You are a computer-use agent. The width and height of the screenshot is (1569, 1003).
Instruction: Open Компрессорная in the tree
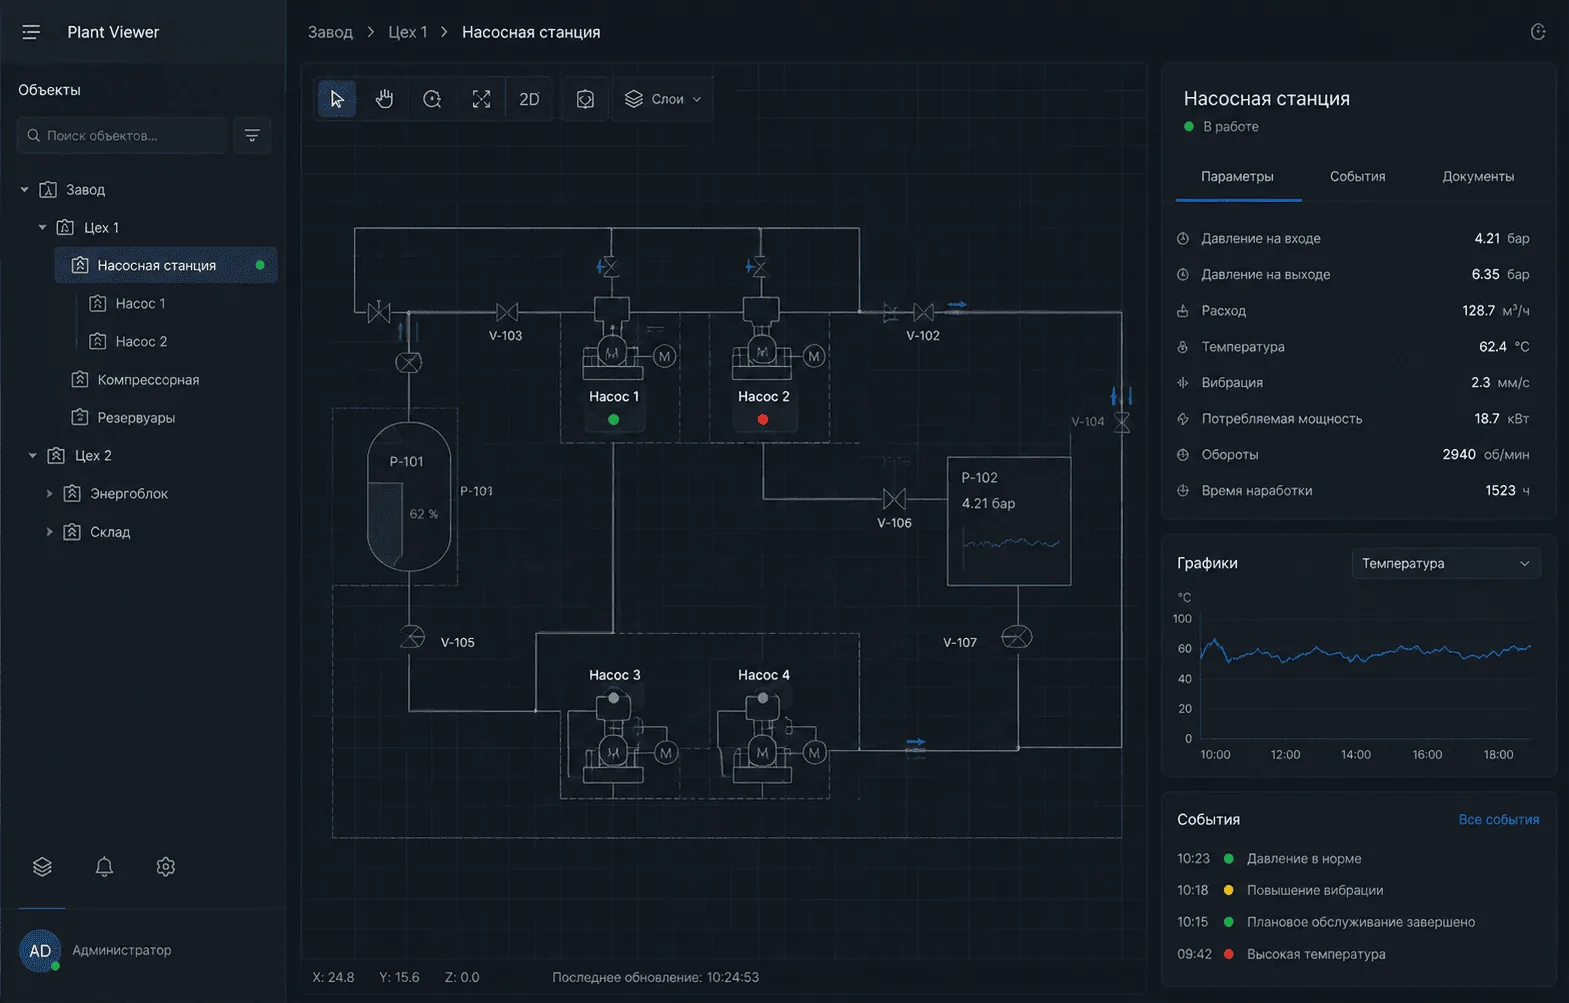[148, 379]
